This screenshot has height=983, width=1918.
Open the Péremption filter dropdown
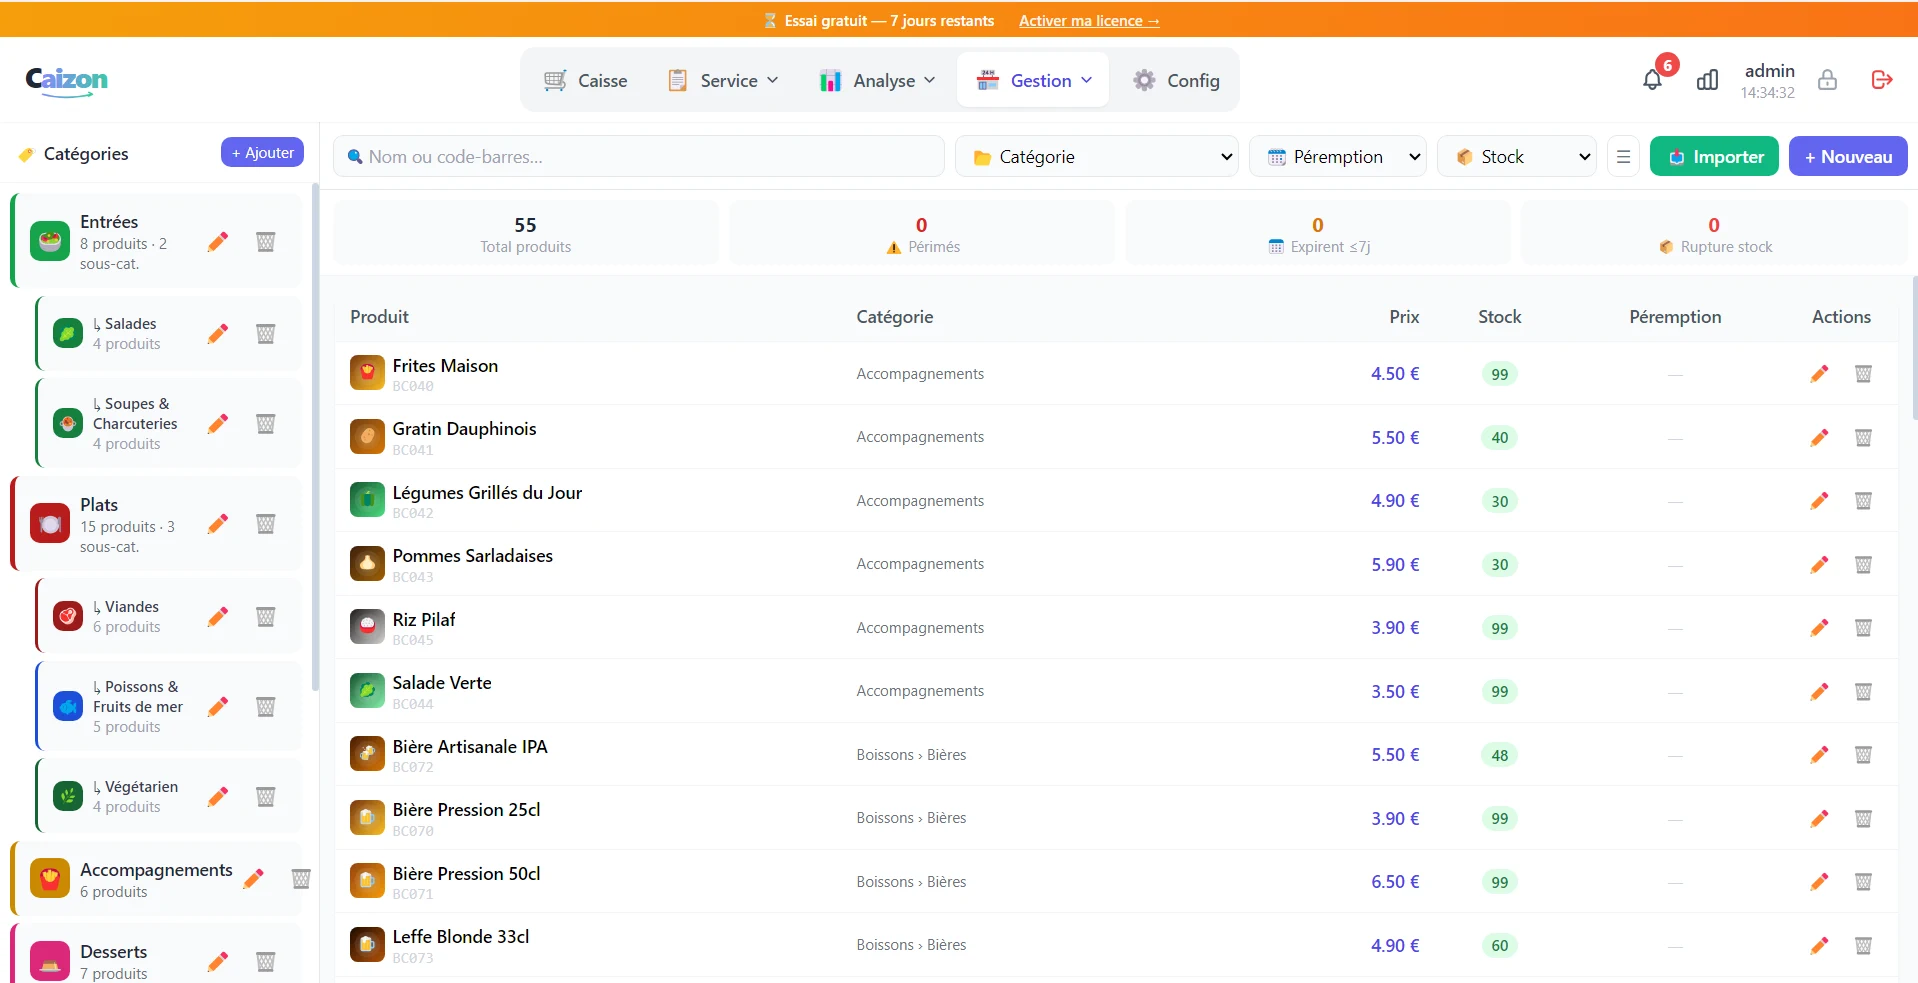(x=1338, y=157)
